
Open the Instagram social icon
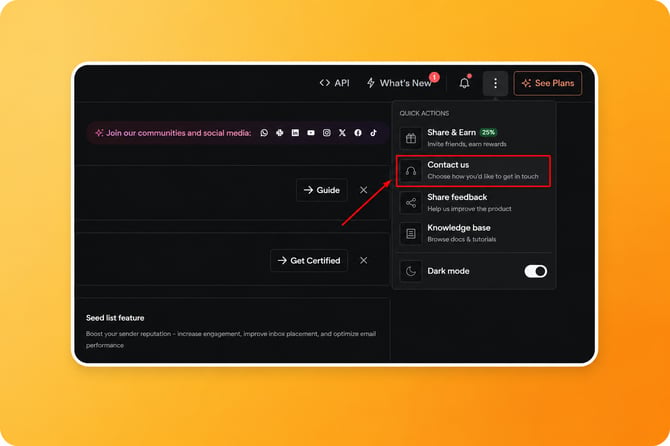click(x=326, y=133)
